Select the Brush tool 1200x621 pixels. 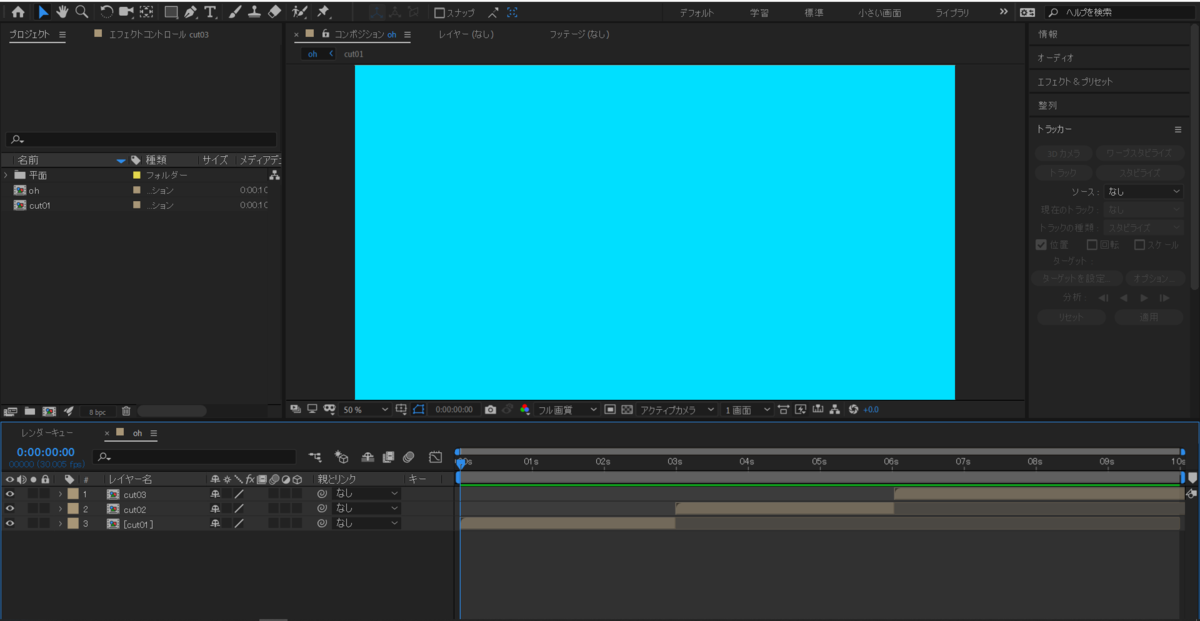pos(235,13)
